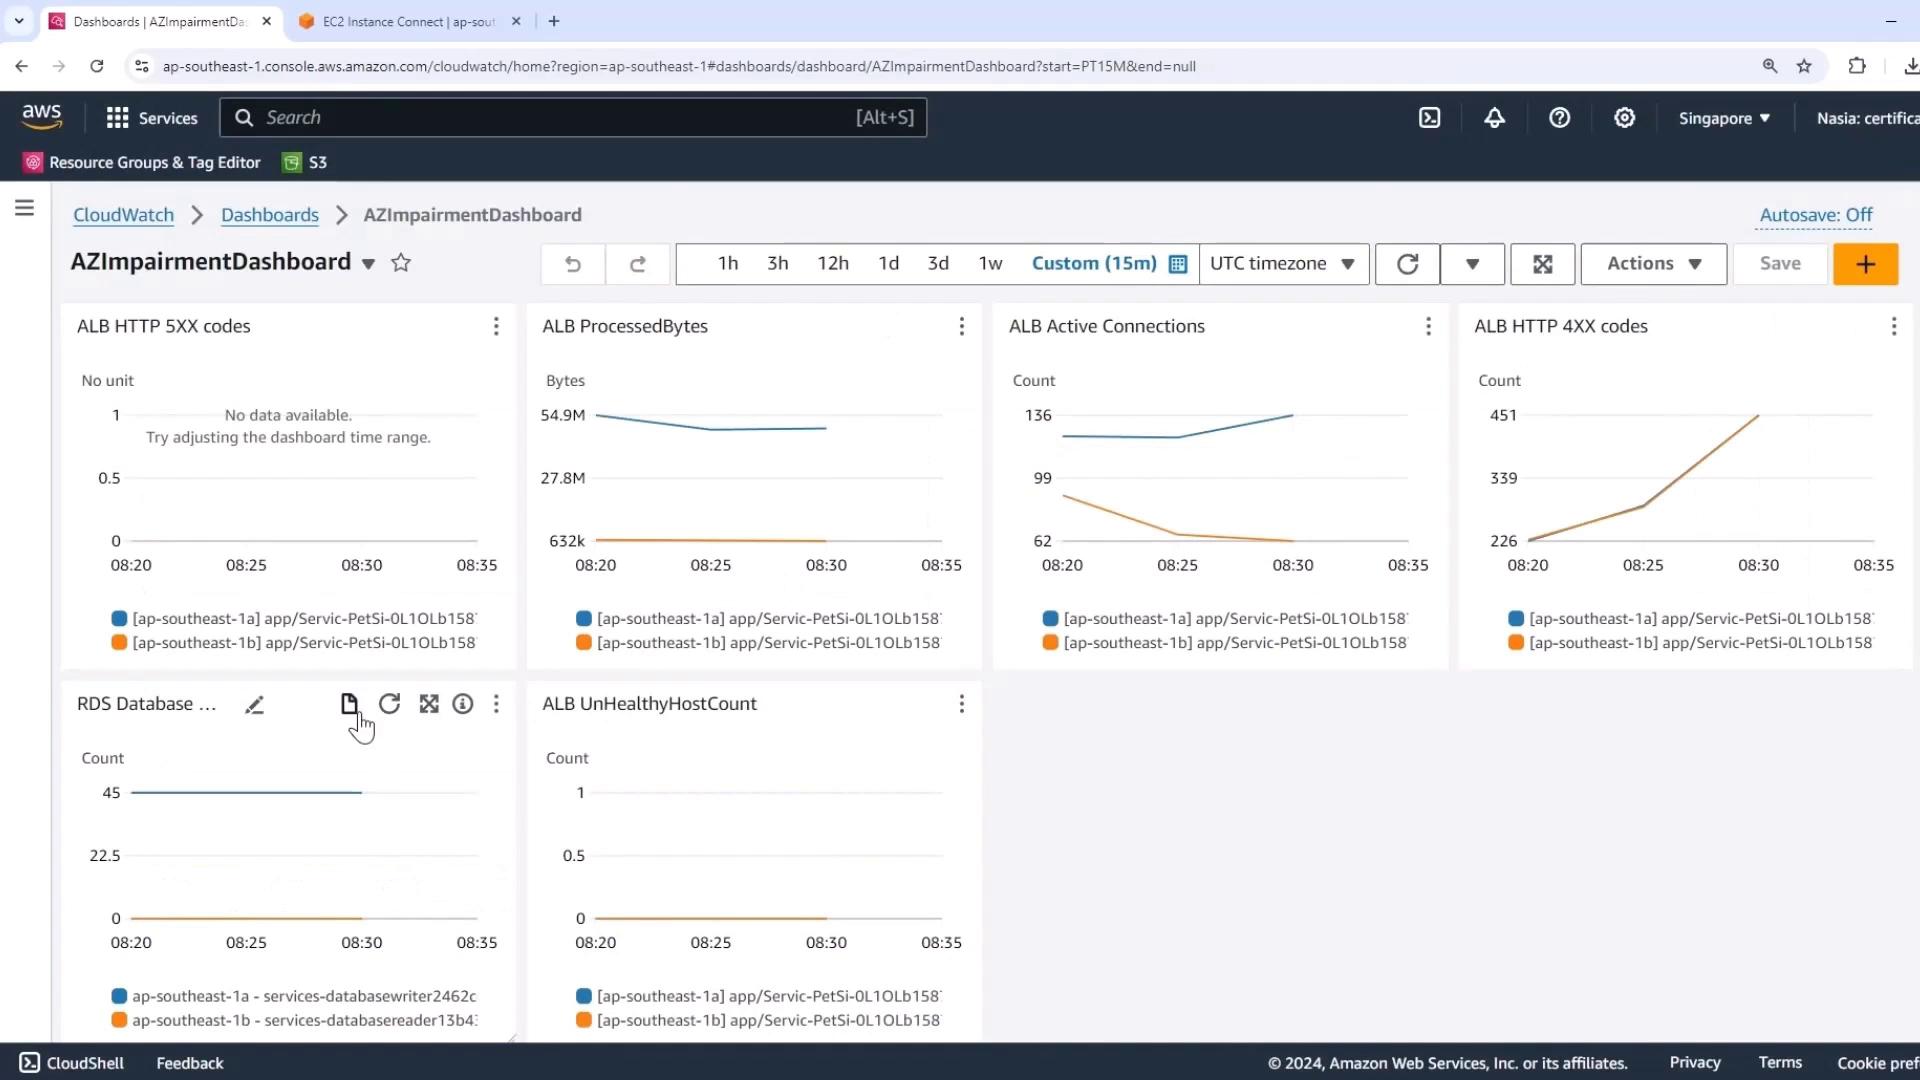1920x1080 pixels.
Task: Open the AWS home logo
Action: tap(42, 117)
